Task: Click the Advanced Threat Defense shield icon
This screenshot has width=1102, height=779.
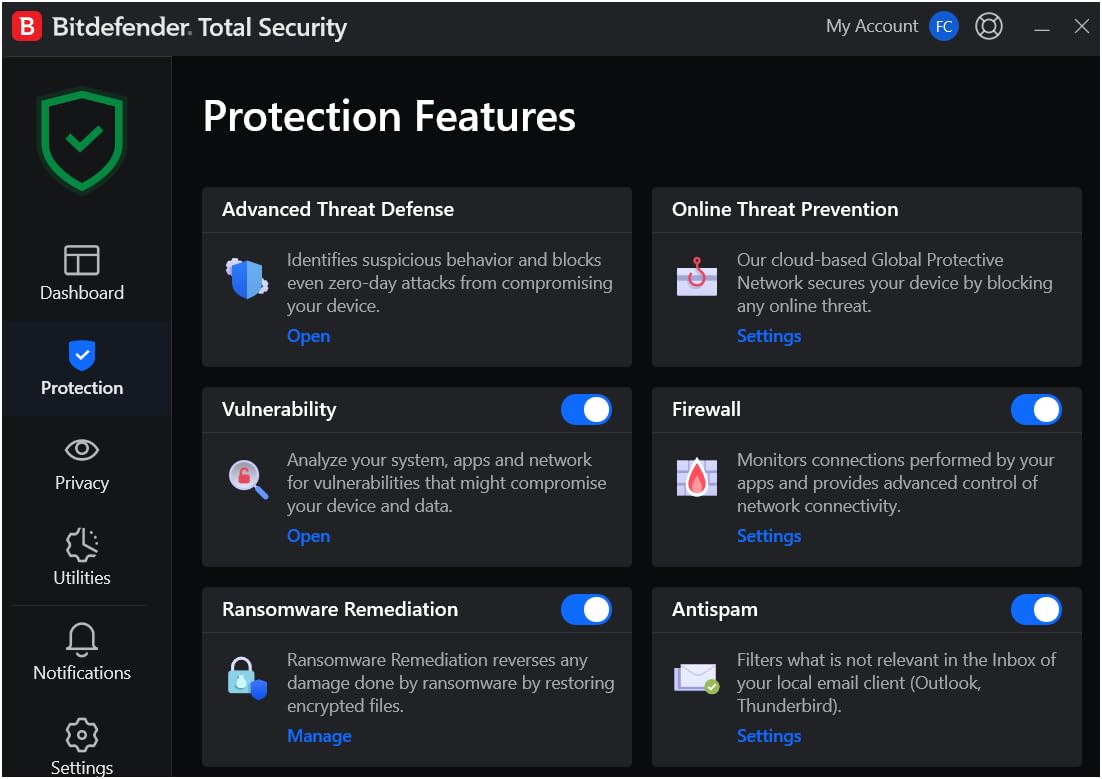Action: click(x=247, y=278)
